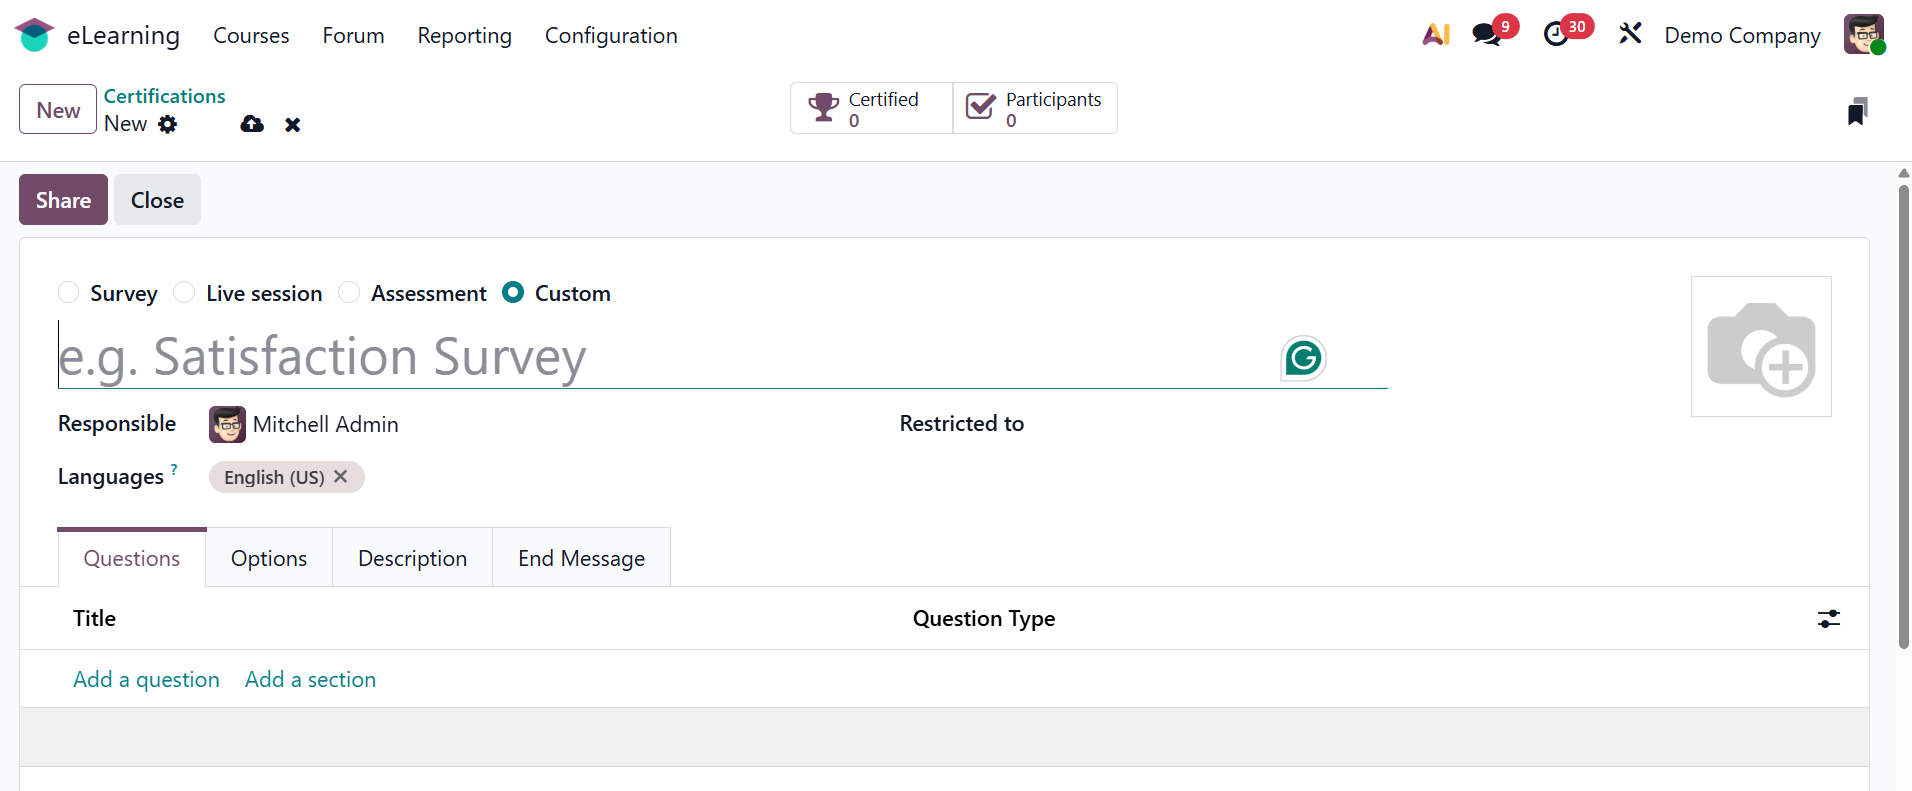Viewport: 1912px width, 791px height.
Task: Discard changes with the X icon
Action: tap(292, 125)
